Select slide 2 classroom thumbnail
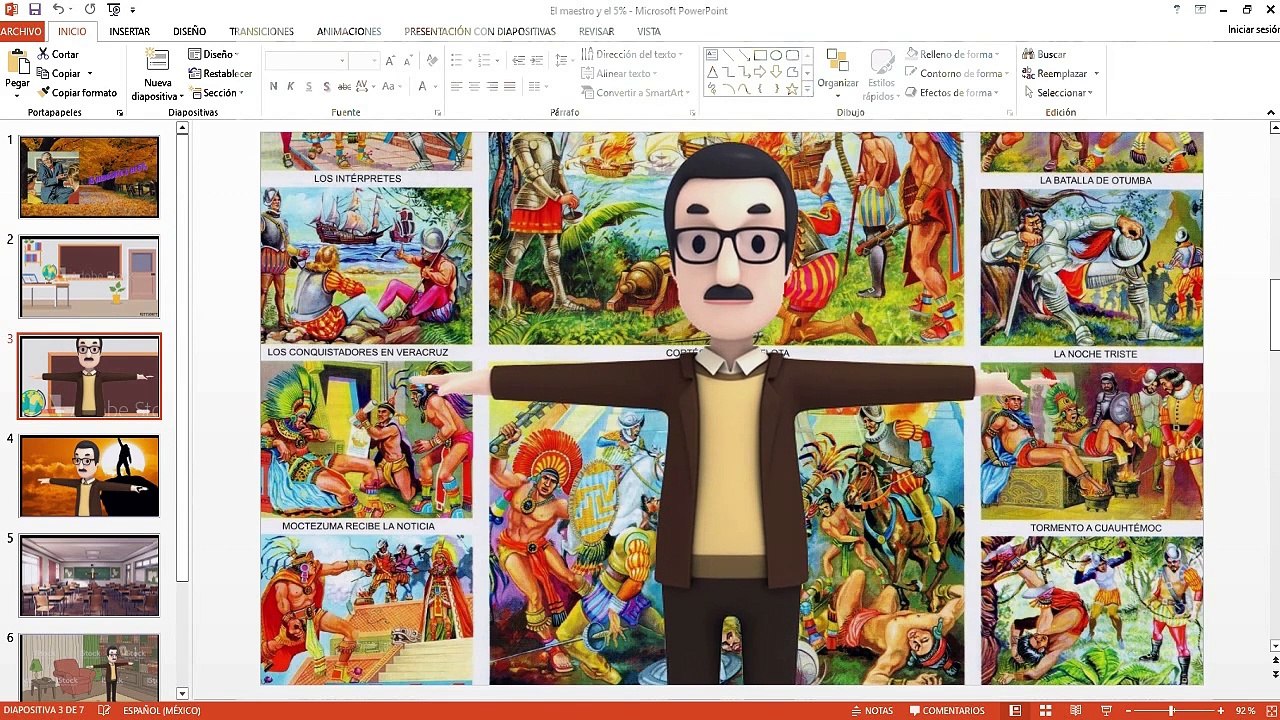 point(89,277)
